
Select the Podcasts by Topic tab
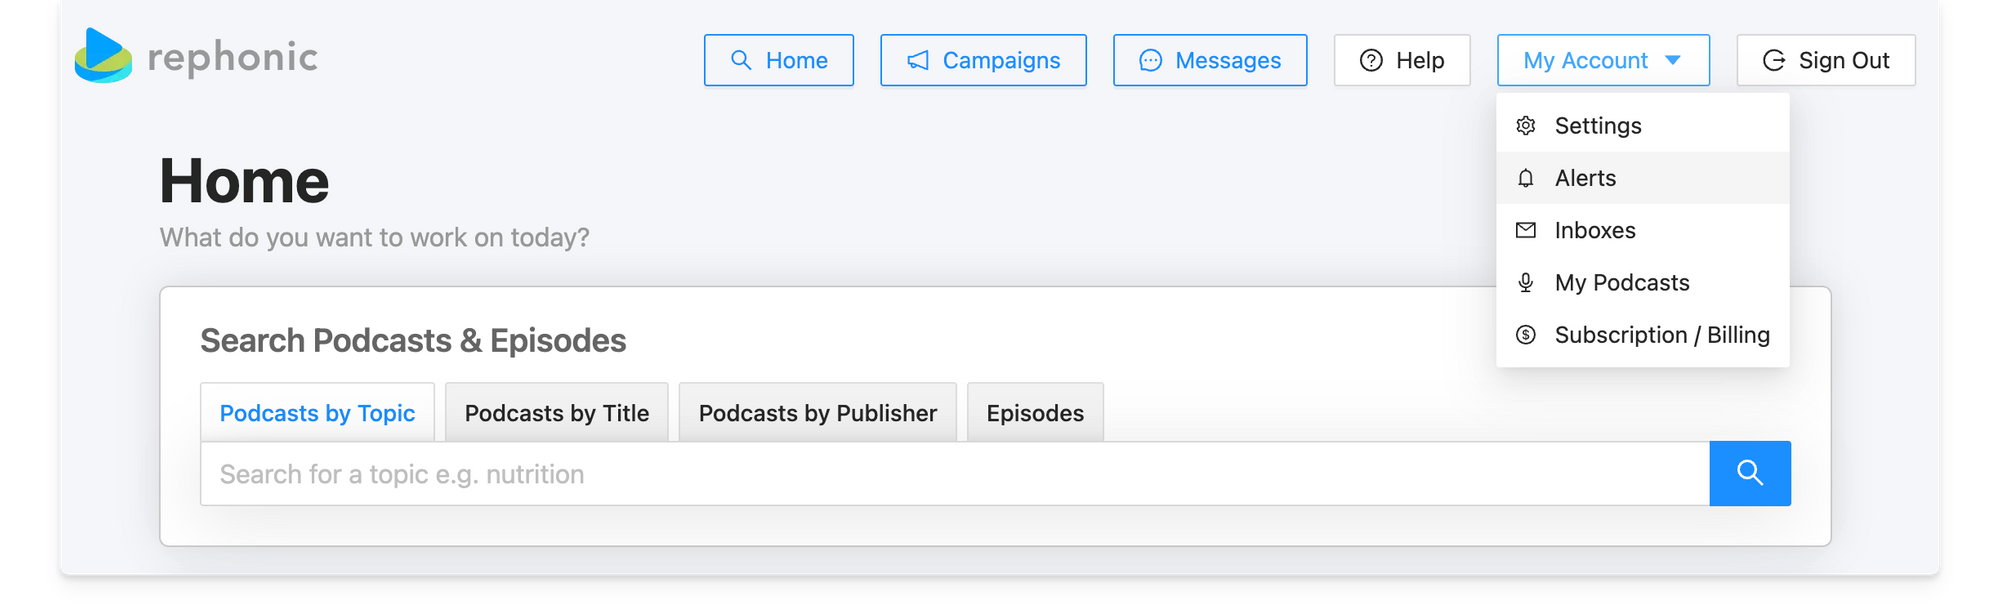[x=317, y=413]
